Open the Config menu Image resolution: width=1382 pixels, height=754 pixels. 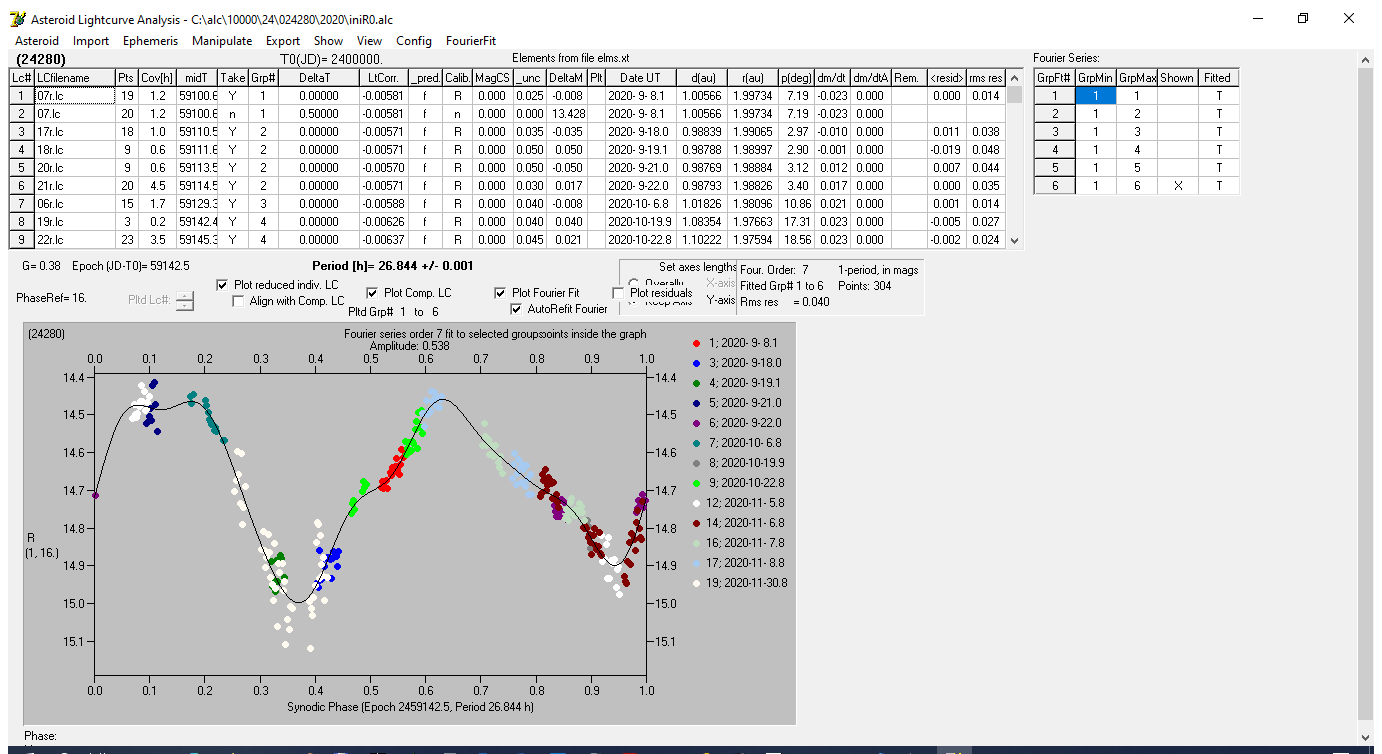point(414,41)
